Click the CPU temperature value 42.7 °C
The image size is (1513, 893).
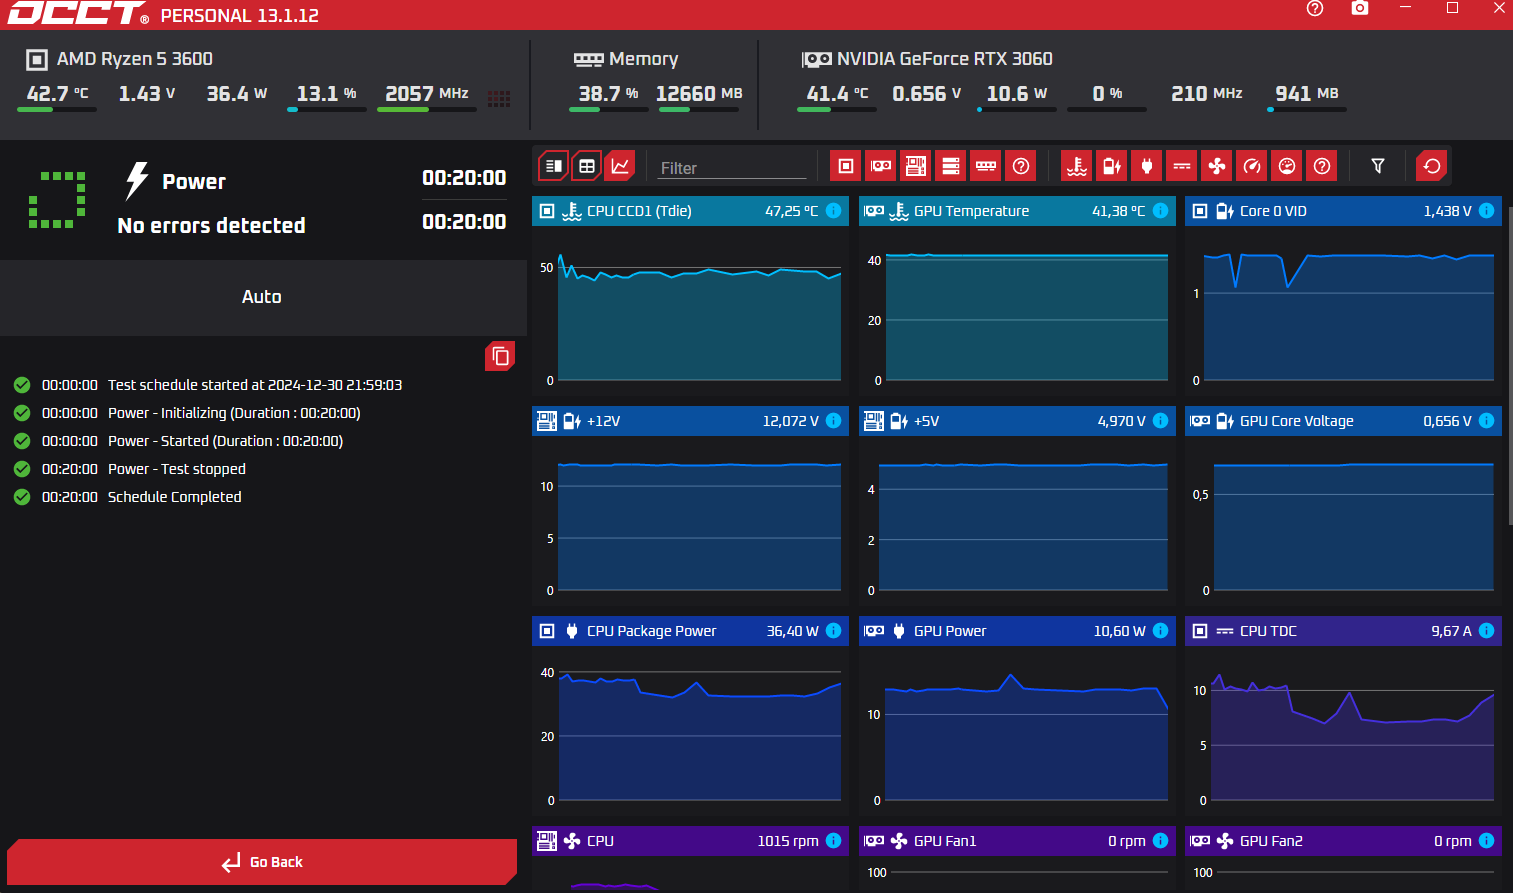pyautogui.click(x=58, y=94)
